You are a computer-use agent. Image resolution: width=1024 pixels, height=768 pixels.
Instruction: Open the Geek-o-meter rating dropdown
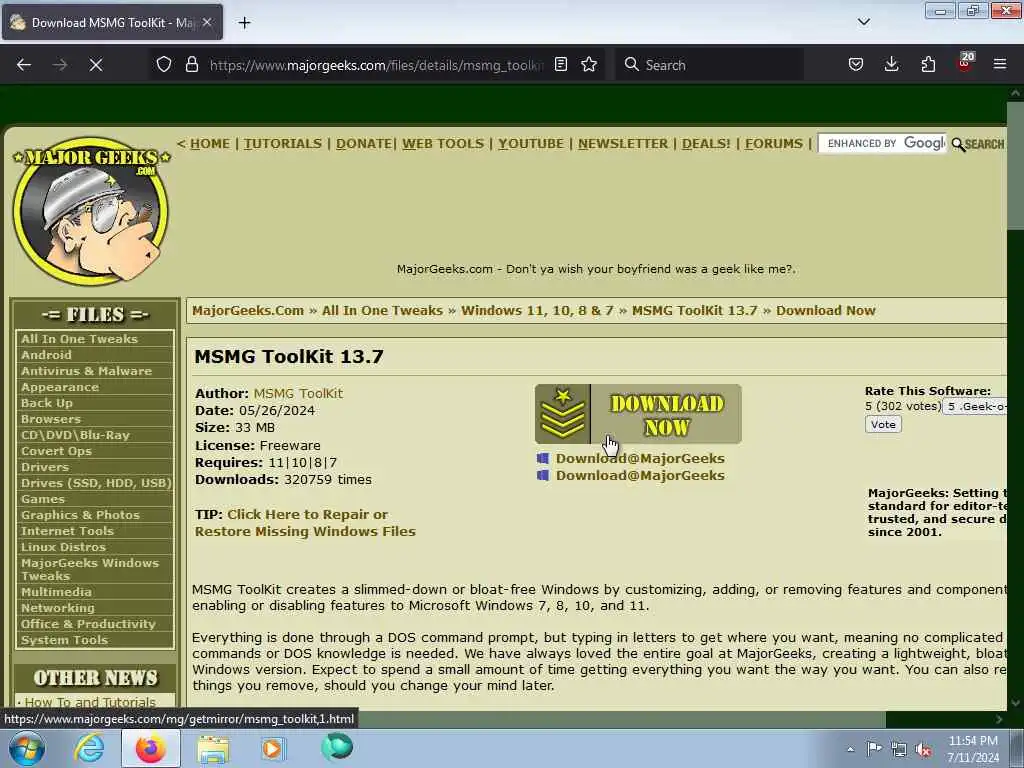(x=975, y=406)
